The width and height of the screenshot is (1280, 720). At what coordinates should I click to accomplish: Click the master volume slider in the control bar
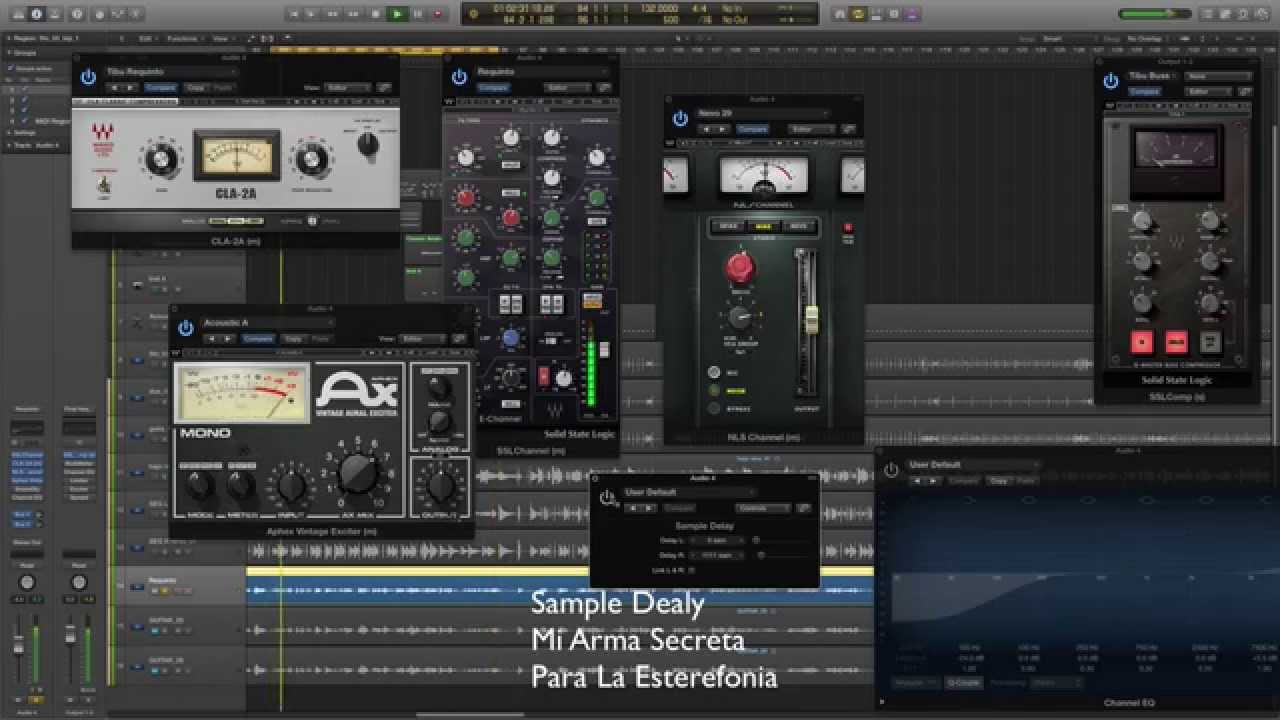[1155, 14]
